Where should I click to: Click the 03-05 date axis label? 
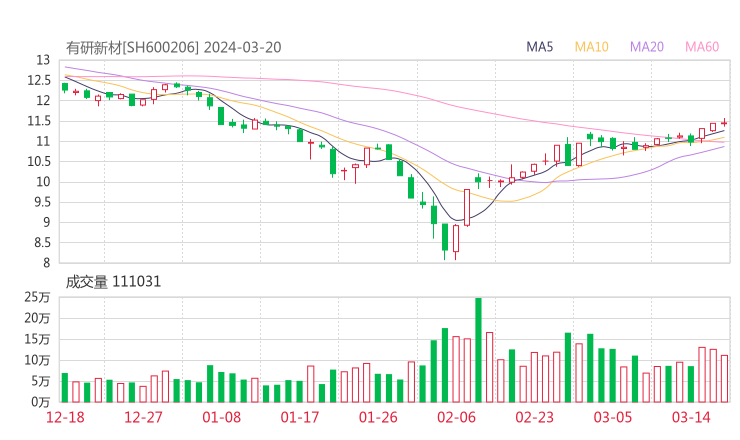pyautogui.click(x=613, y=417)
